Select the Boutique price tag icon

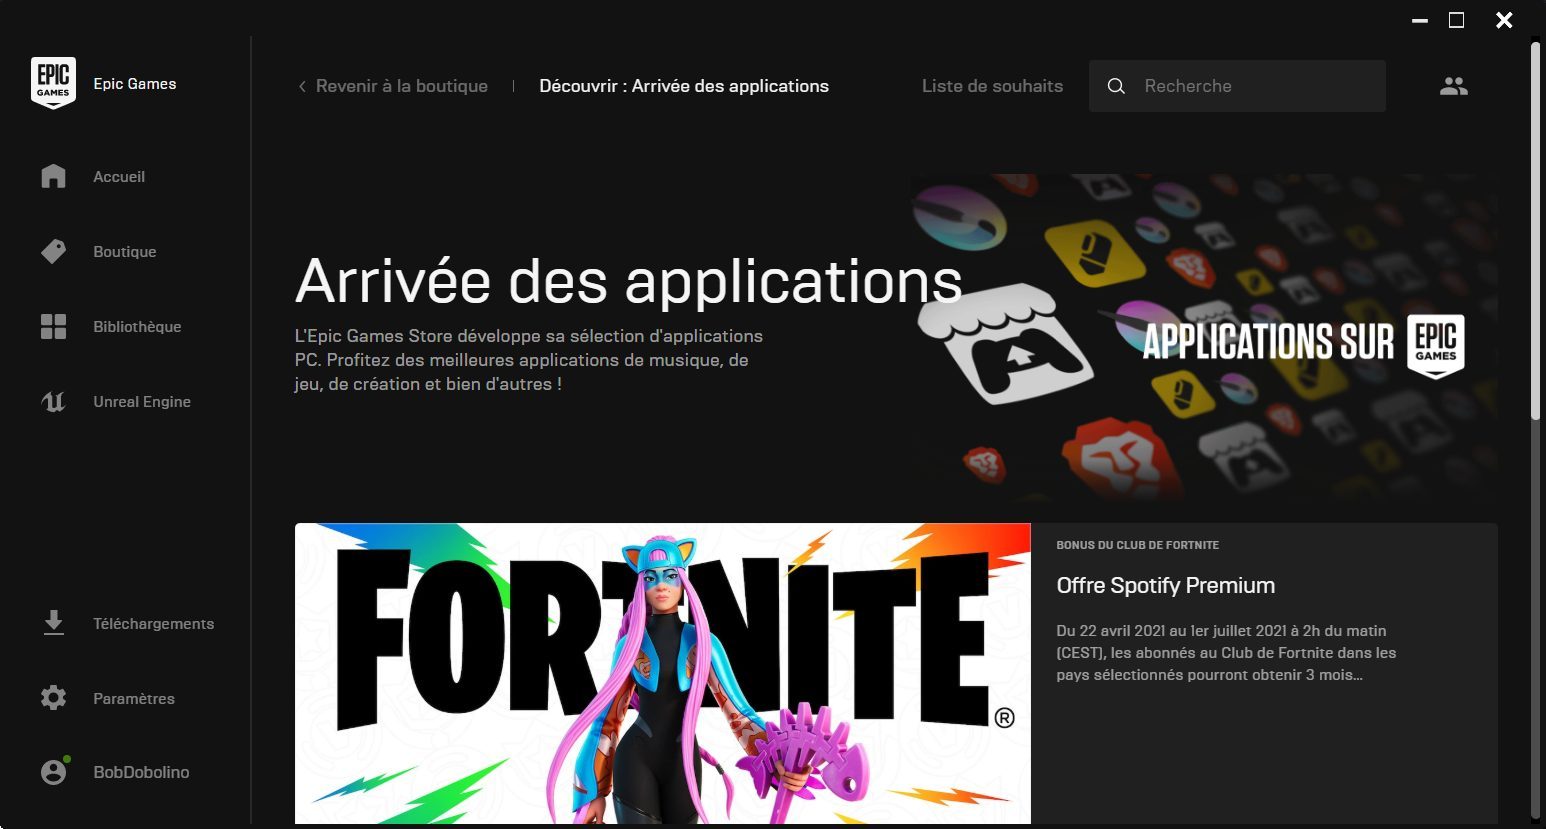pyautogui.click(x=53, y=251)
